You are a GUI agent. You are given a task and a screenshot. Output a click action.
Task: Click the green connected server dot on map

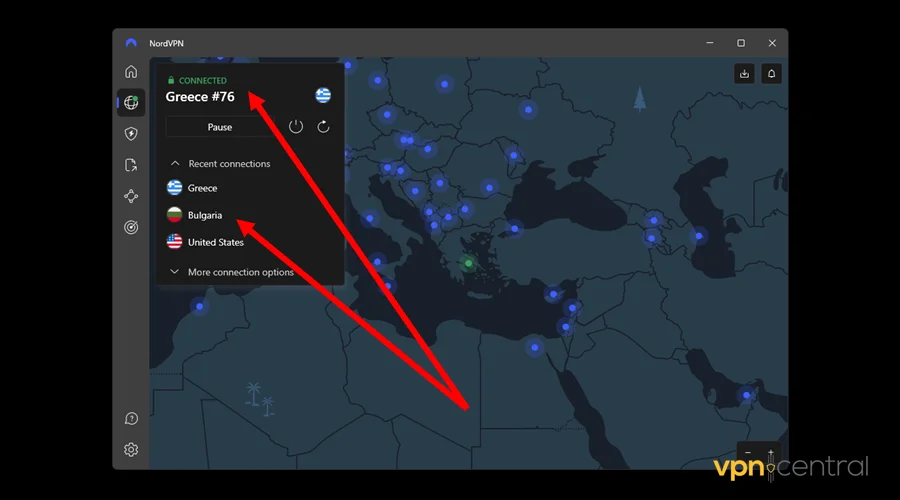pos(468,264)
